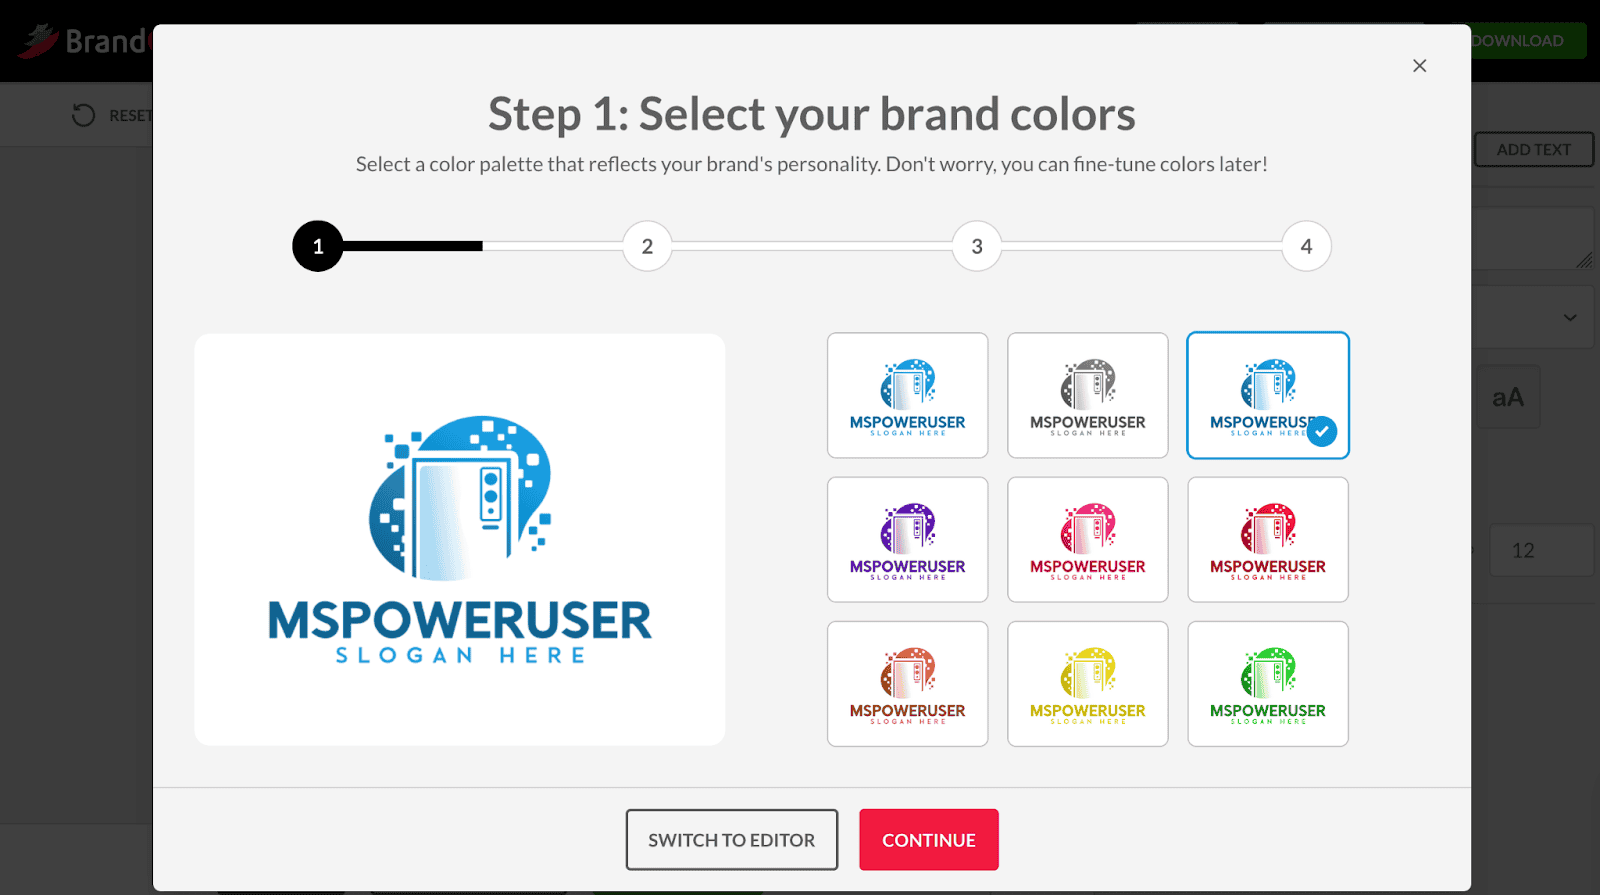Select the pink color palette logo
Image resolution: width=1600 pixels, height=895 pixels.
pyautogui.click(x=1087, y=540)
